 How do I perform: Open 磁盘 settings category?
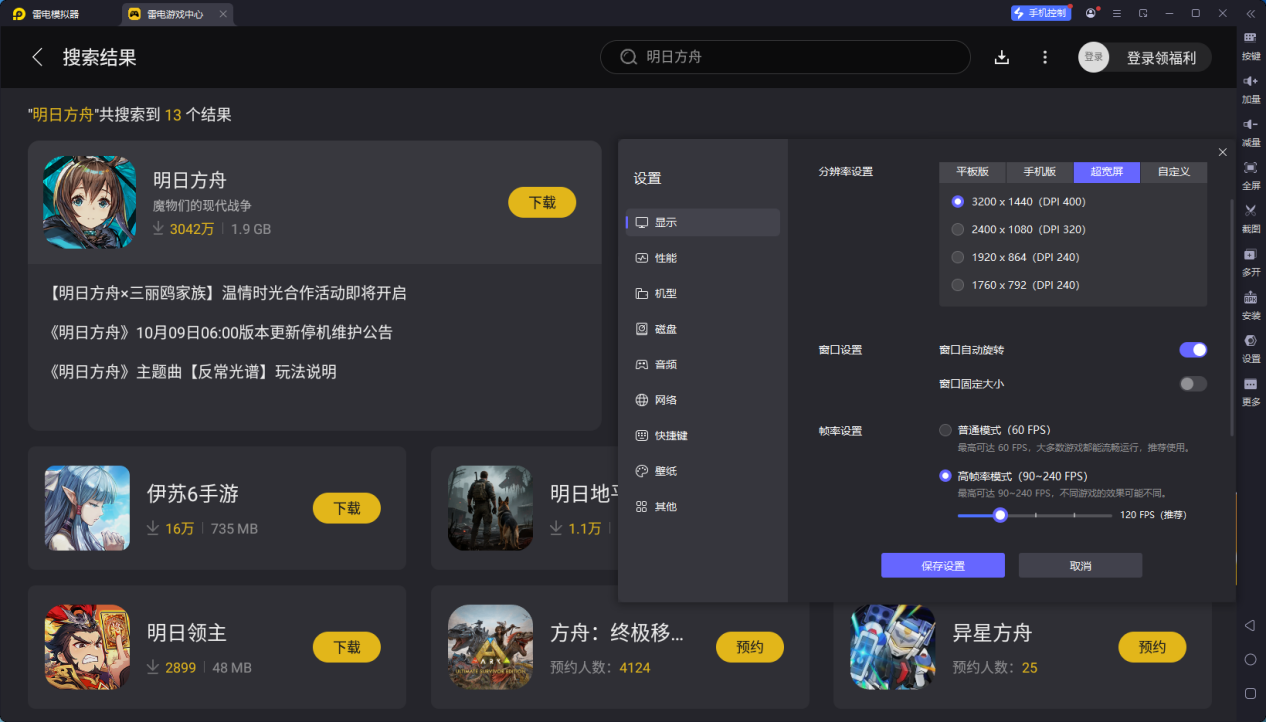coord(703,329)
